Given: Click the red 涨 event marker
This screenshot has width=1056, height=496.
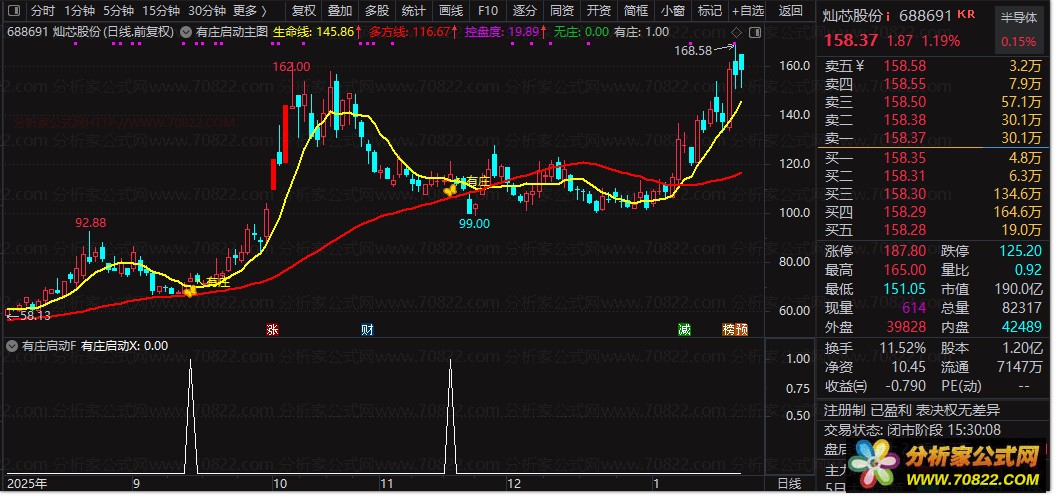Looking at the screenshot, I should [x=272, y=330].
